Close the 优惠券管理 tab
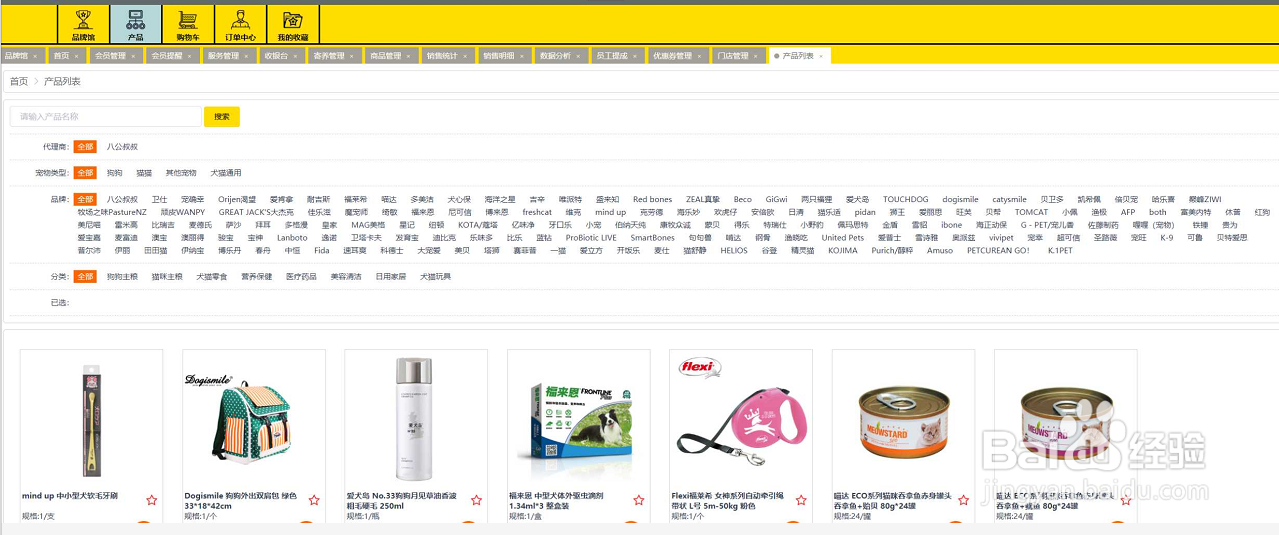 (x=701, y=56)
